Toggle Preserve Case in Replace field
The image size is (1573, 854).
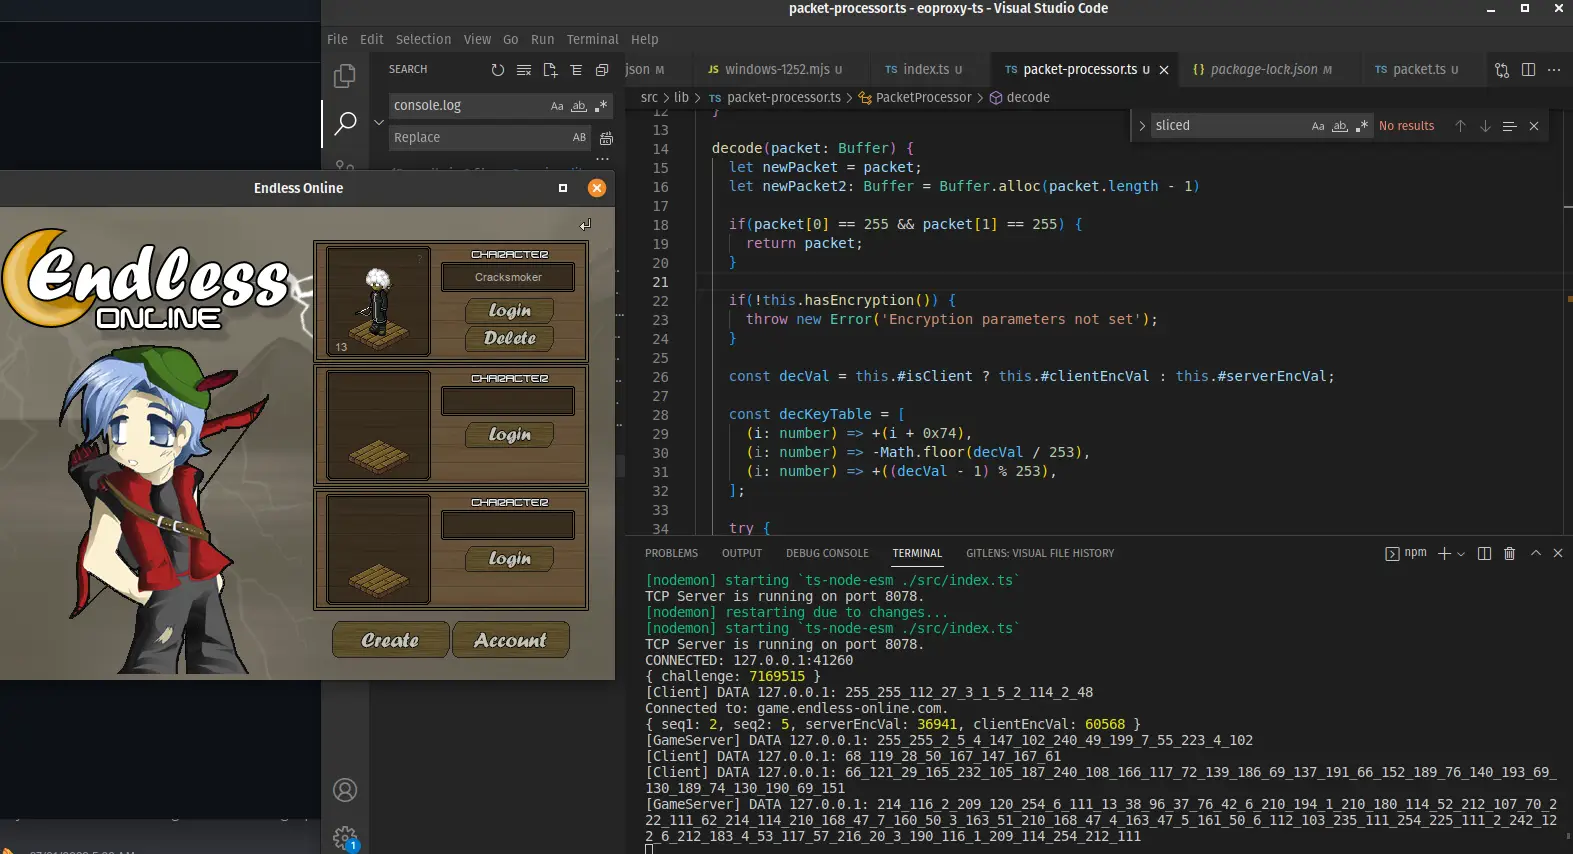click(579, 138)
